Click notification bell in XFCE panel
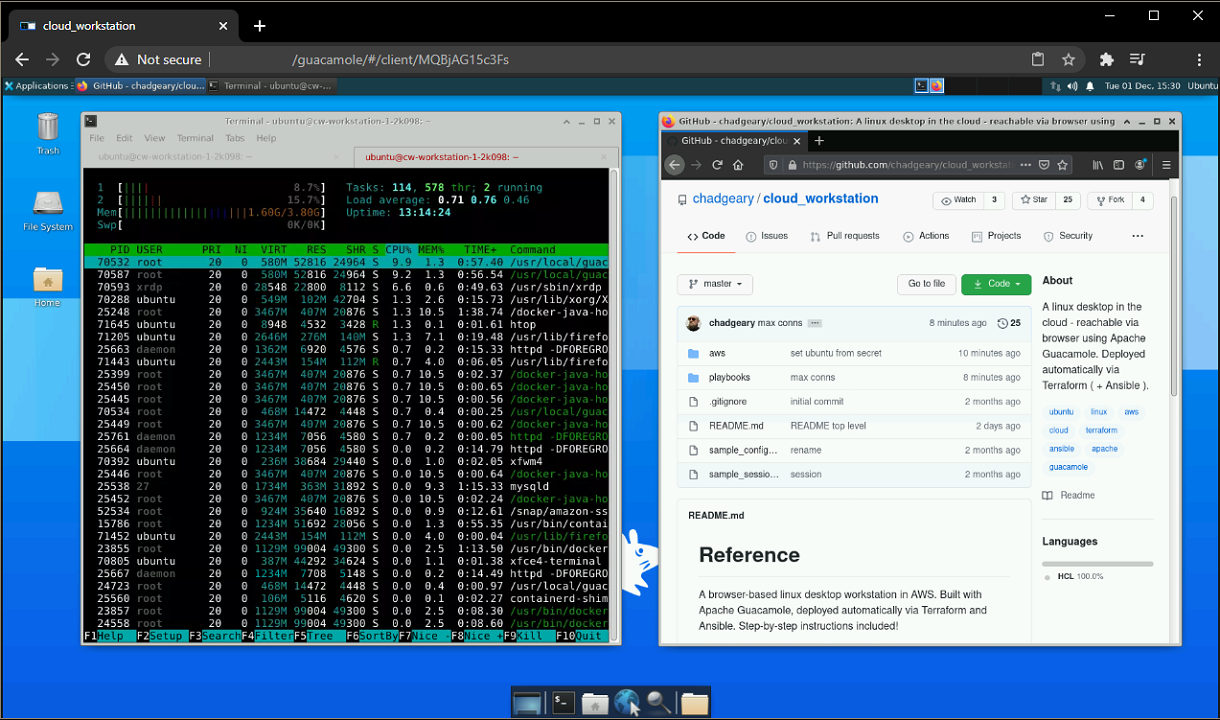Image resolution: width=1220 pixels, height=720 pixels. [x=1089, y=86]
